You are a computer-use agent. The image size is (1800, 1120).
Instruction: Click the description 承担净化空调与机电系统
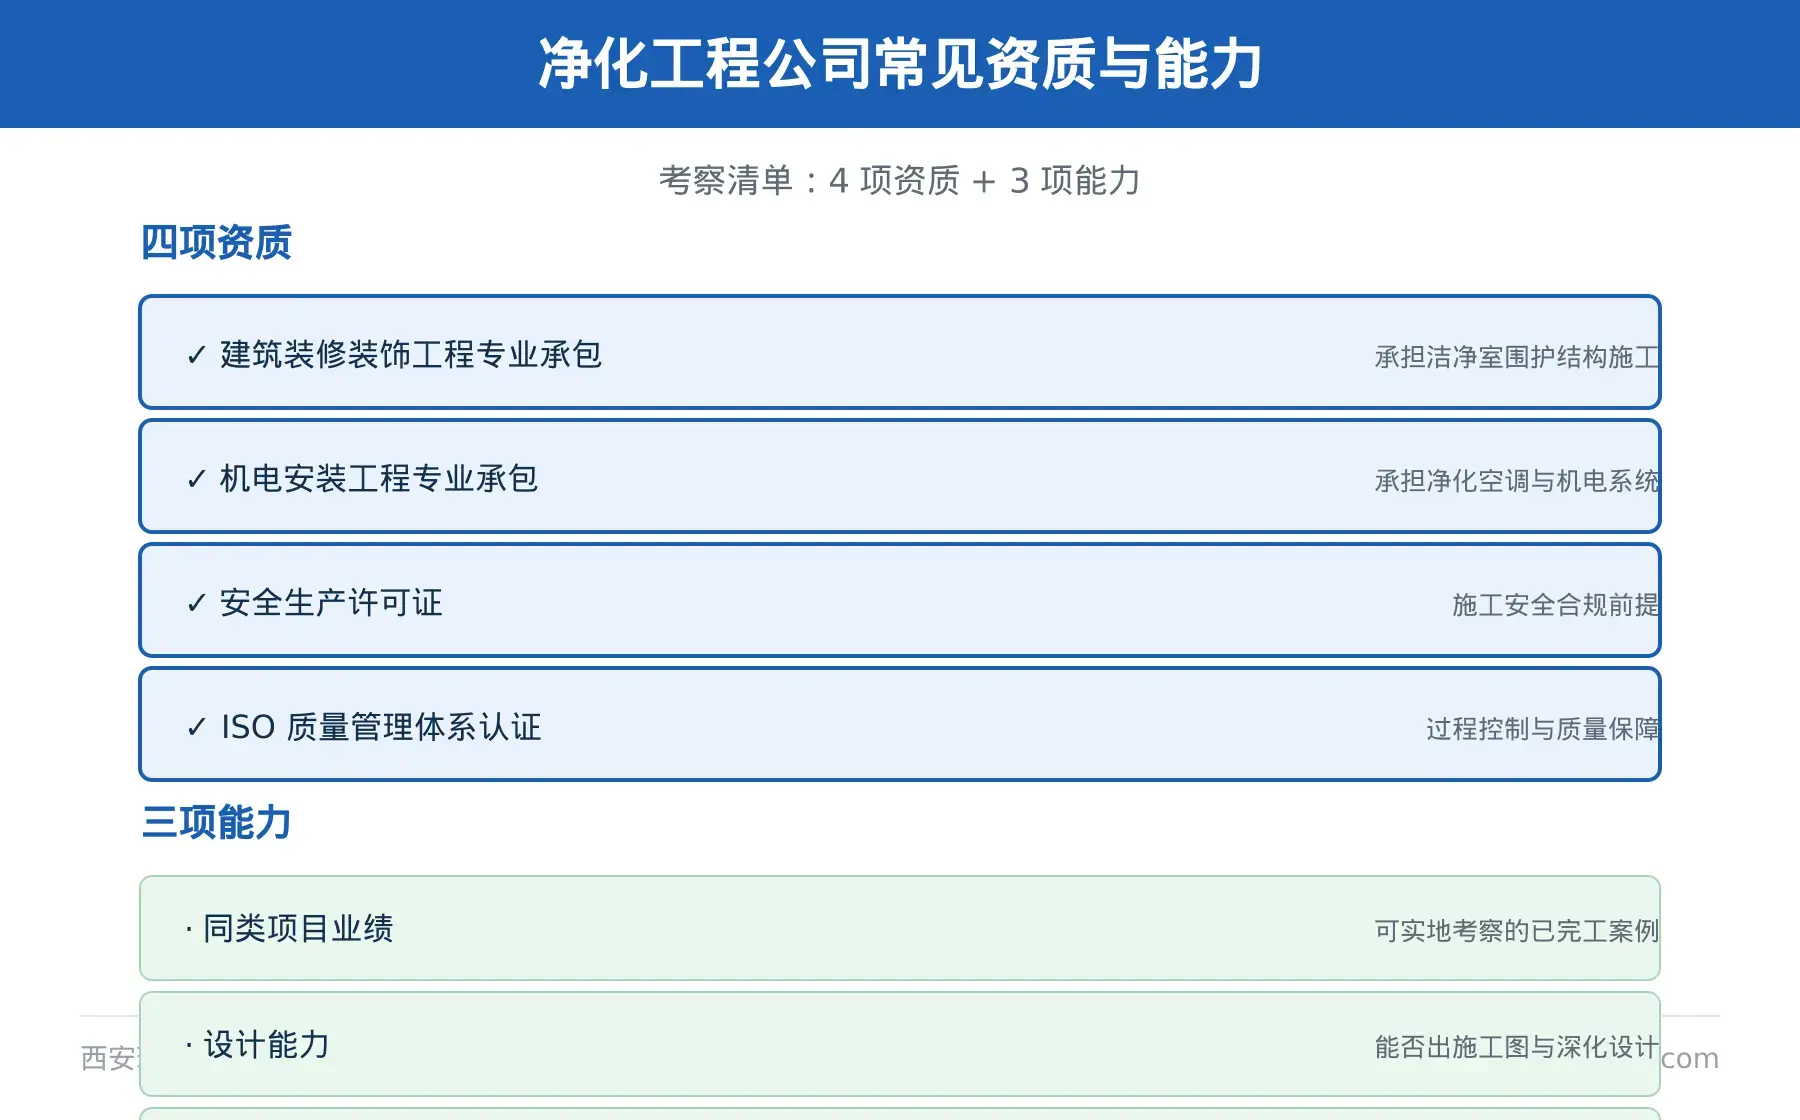click(1517, 481)
